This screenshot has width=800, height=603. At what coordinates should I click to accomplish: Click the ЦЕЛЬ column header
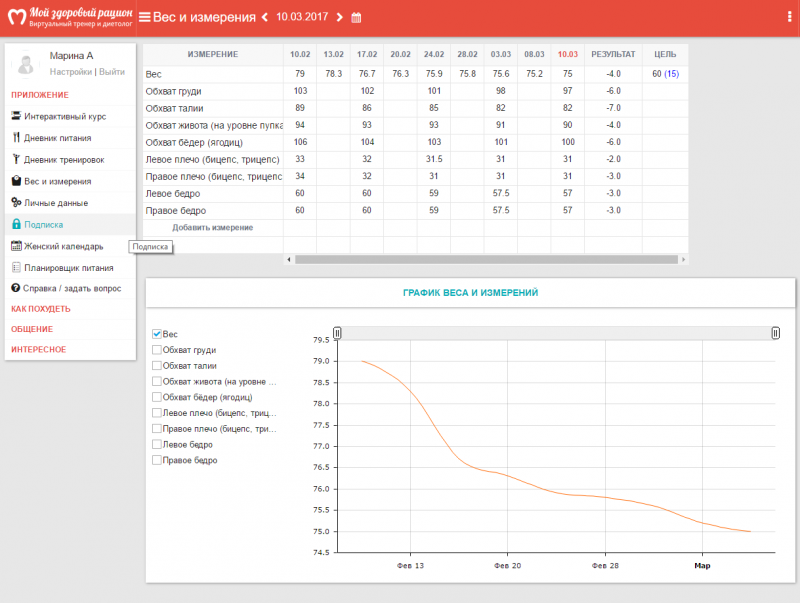point(665,54)
